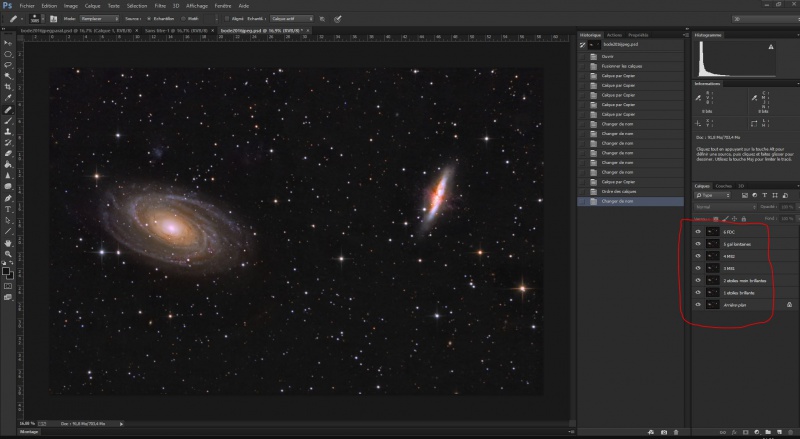Viewport: 800px width, 439px height.
Task: Pick the Eyedropper tool
Action: coord(8,98)
